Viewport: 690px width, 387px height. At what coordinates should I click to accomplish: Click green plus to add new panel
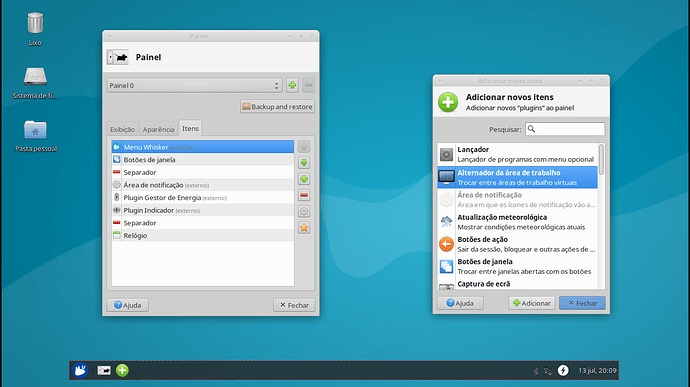click(x=292, y=85)
